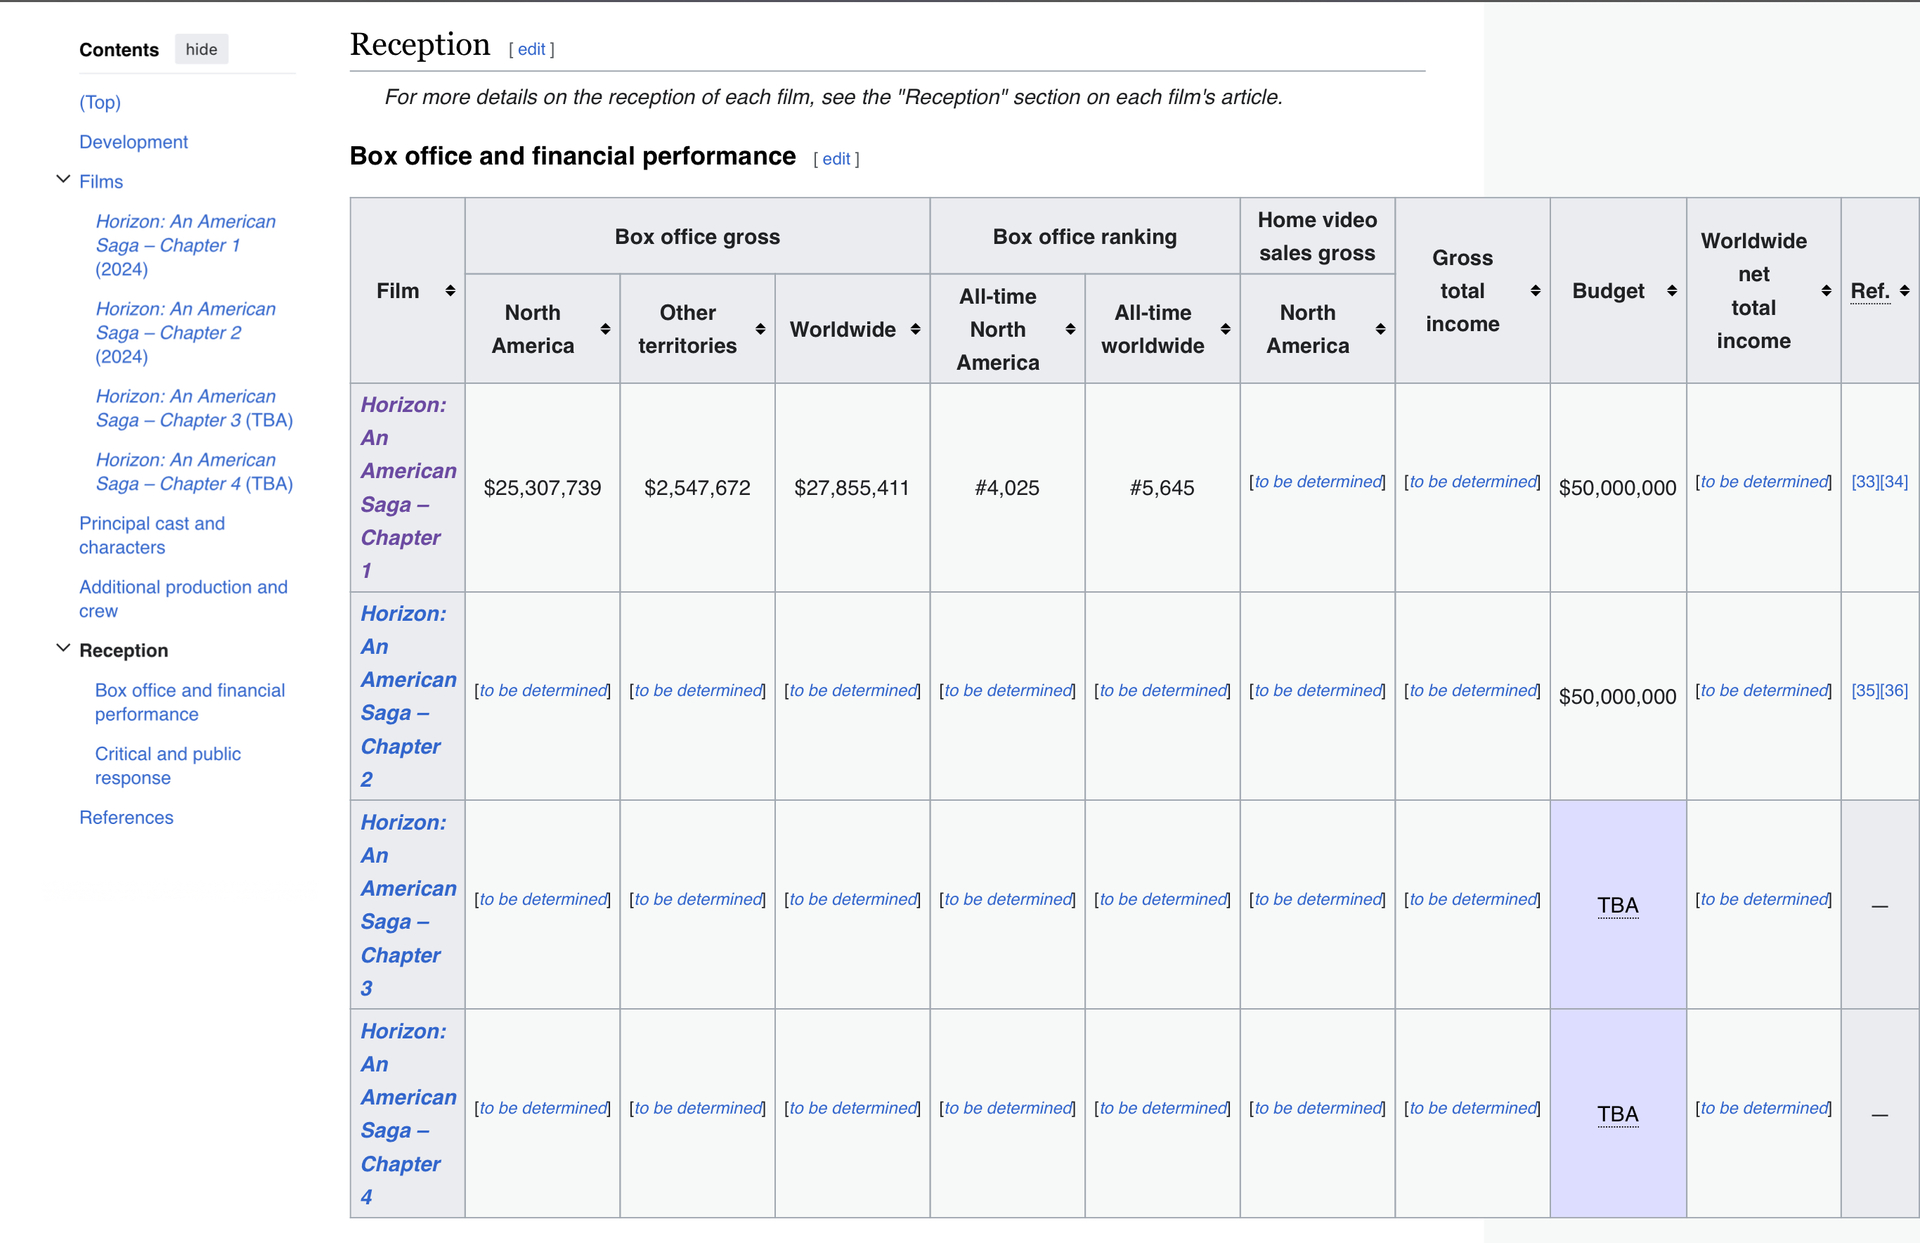Select worldwide total $27,855,411 cell

click(852, 488)
